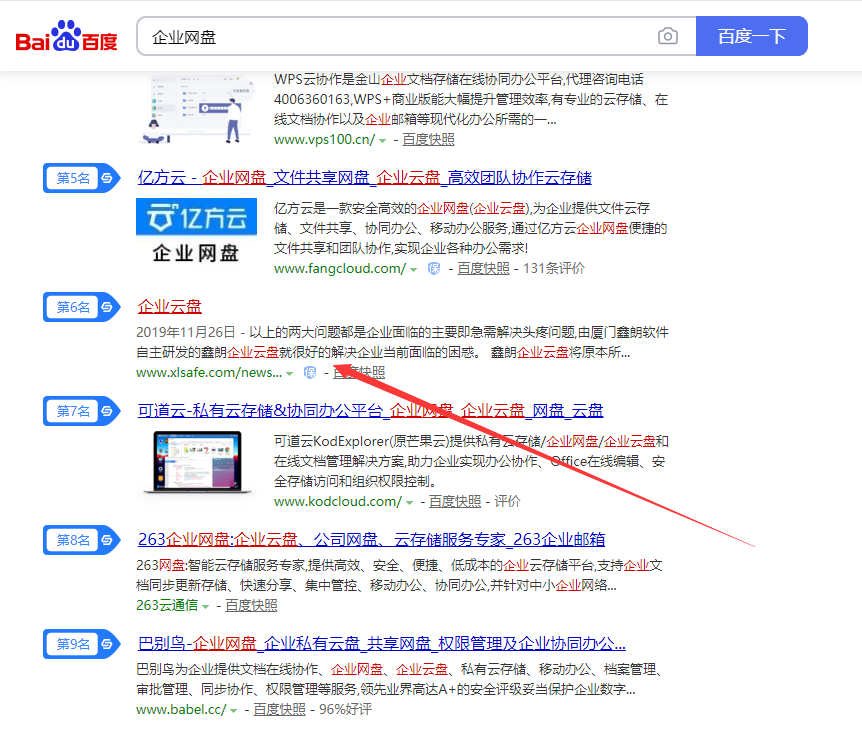Submit search with 百度一下 button
862x733 pixels.
click(752, 36)
